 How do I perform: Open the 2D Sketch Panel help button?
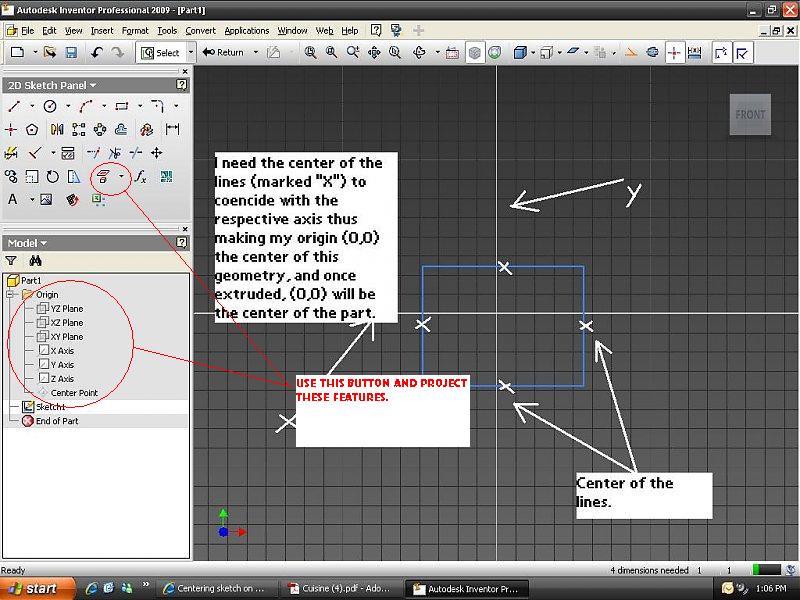(182, 85)
